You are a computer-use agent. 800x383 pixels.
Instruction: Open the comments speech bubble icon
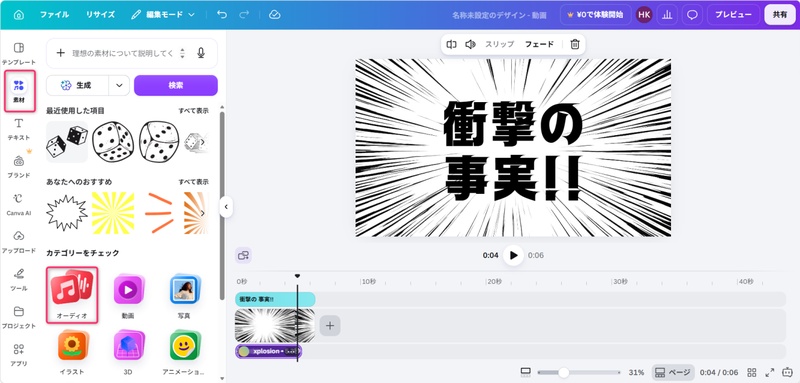pos(692,15)
